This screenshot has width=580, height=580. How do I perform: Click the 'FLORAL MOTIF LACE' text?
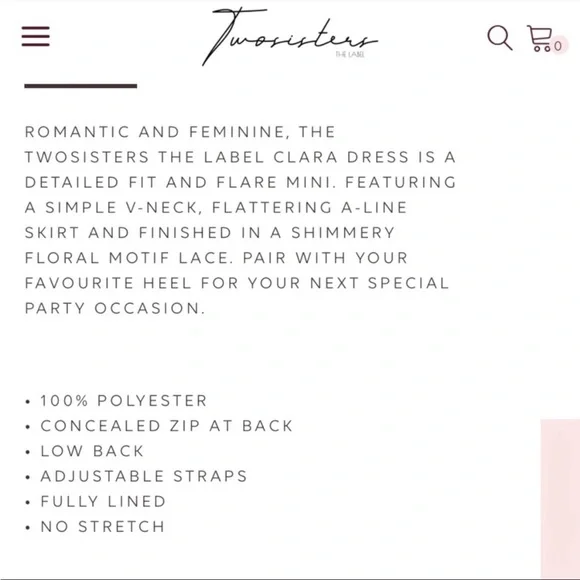127,258
